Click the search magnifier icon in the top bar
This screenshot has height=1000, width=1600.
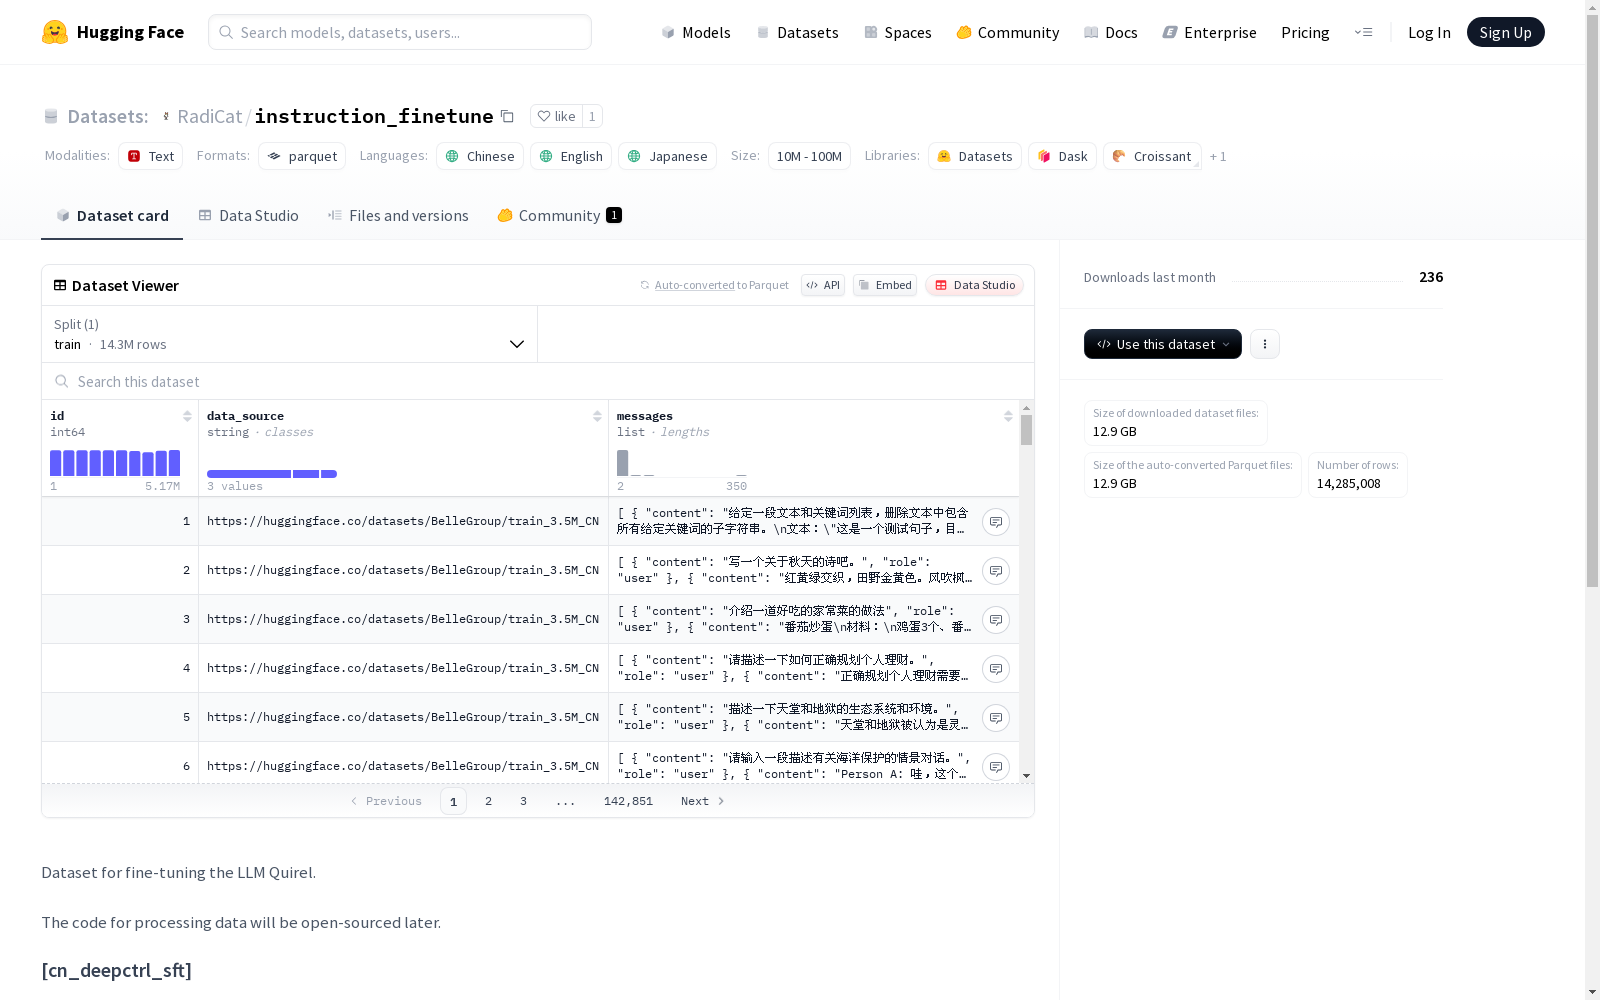click(x=226, y=32)
